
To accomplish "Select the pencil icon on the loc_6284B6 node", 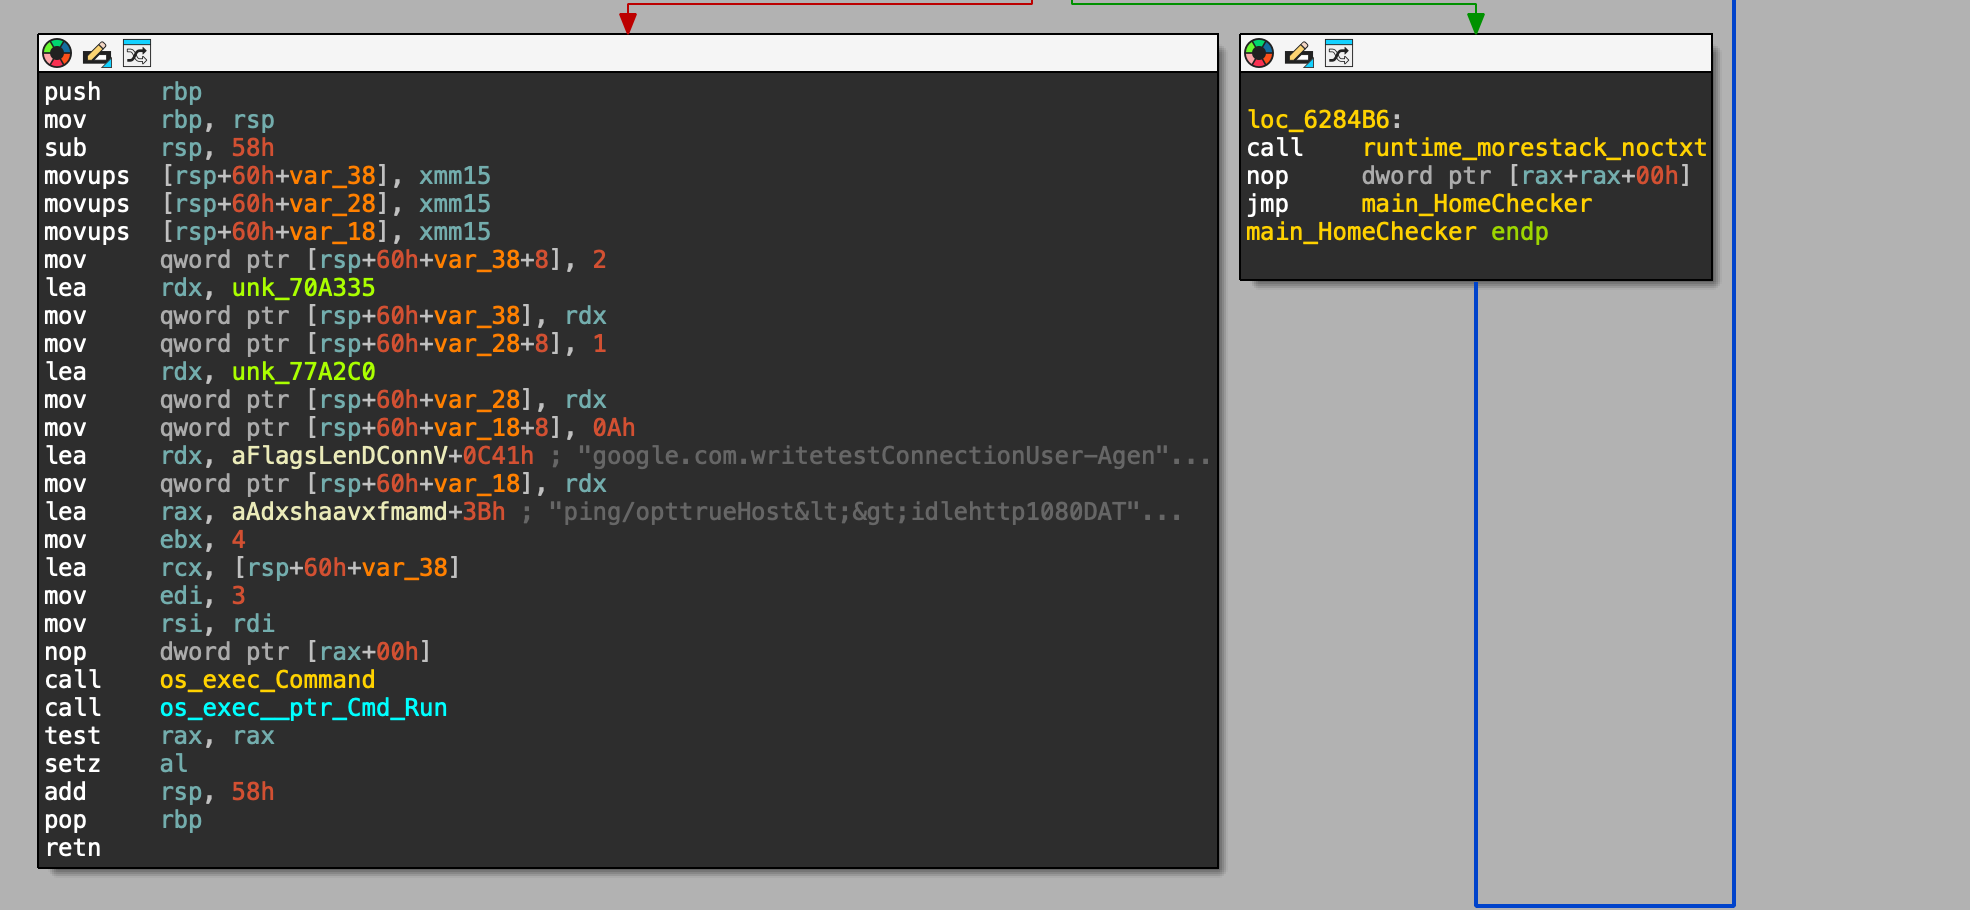I will pos(1299,54).
